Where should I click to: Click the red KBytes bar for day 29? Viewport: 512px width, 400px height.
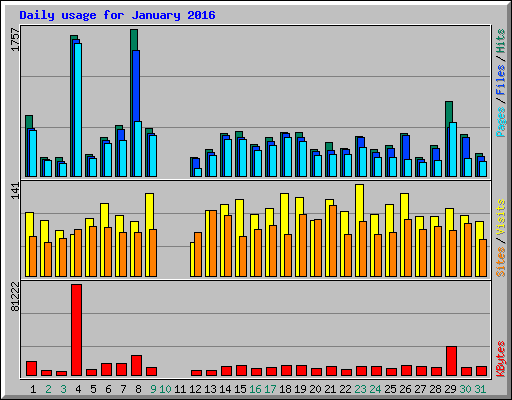pyautogui.click(x=451, y=361)
